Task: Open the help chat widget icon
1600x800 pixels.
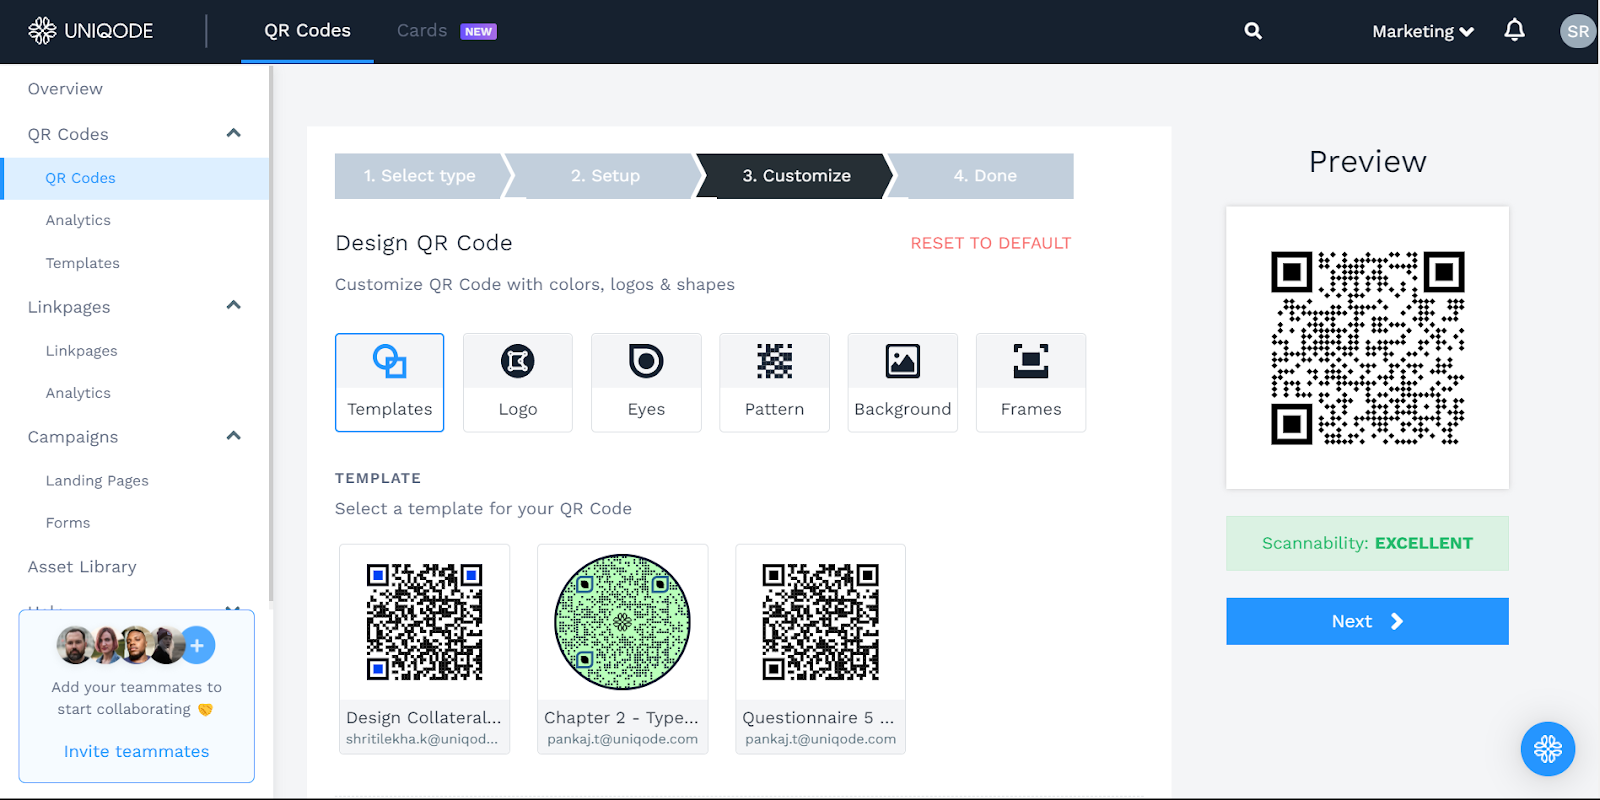Action: (1548, 749)
